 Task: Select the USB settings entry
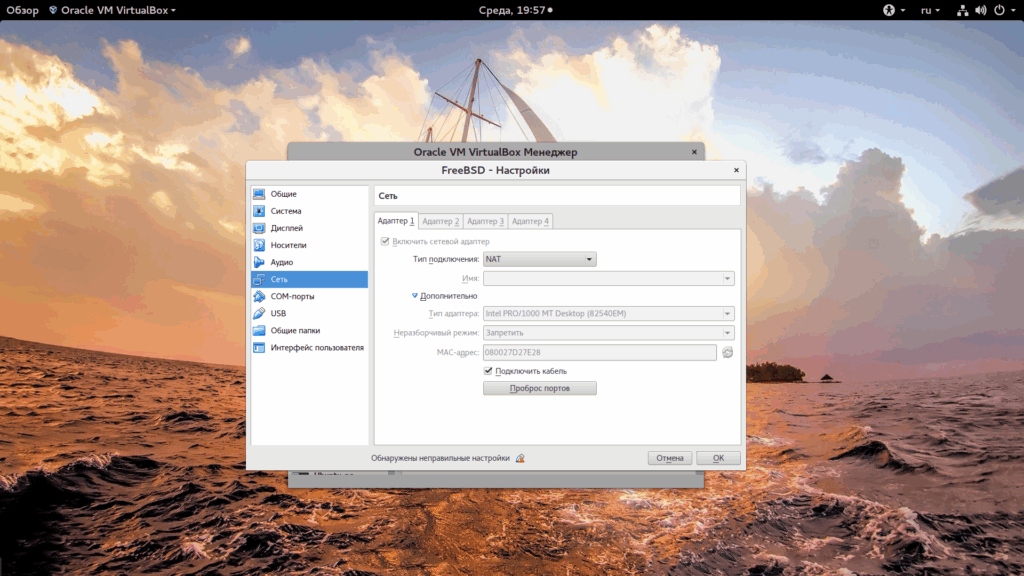[x=310, y=313]
